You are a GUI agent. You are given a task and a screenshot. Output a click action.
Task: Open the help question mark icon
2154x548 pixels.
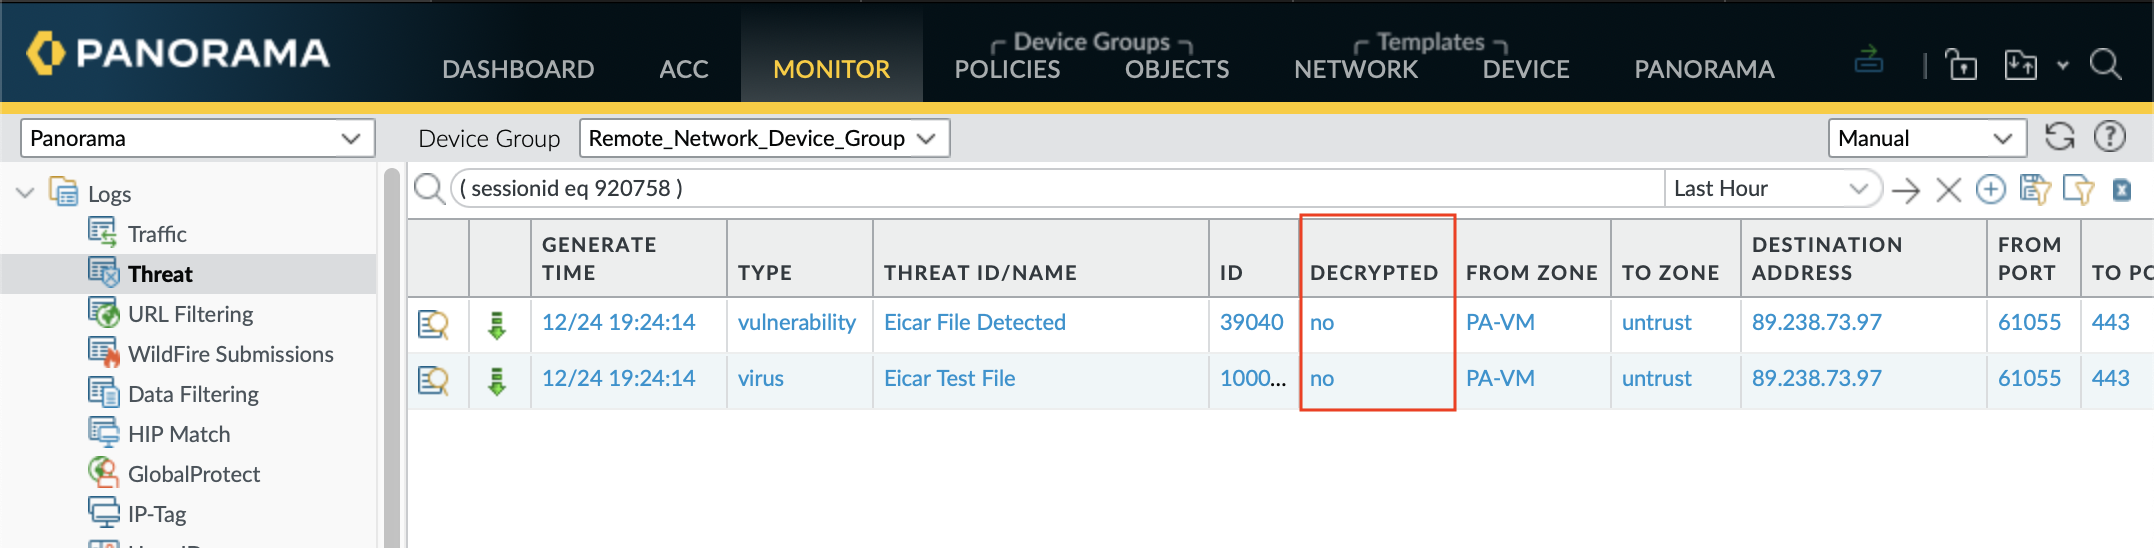click(2110, 137)
